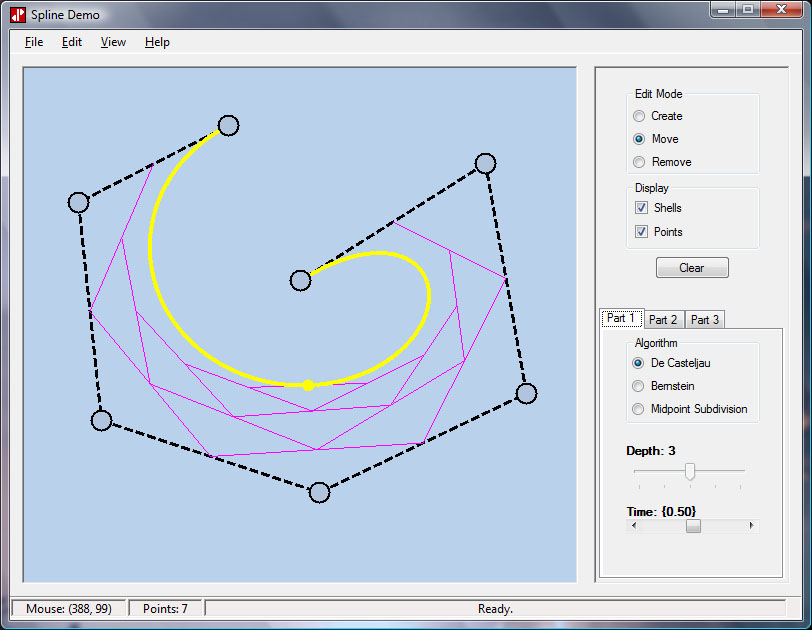Click the Spline Demo app icon in title bar

coord(18,15)
